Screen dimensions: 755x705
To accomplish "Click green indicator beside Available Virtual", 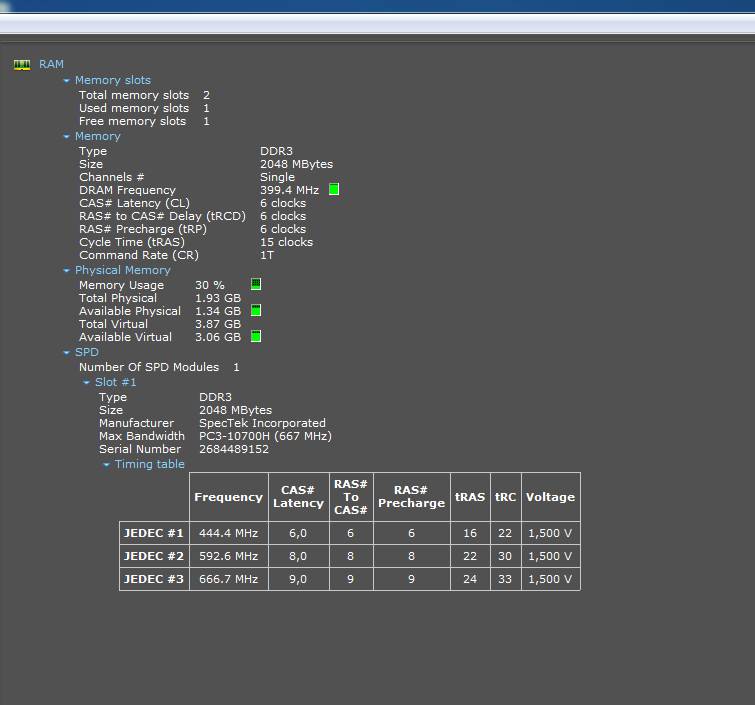I will (256, 337).
